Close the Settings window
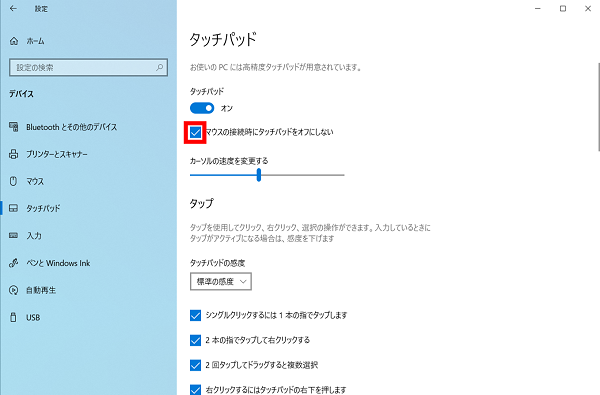600x395 pixels. point(588,8)
